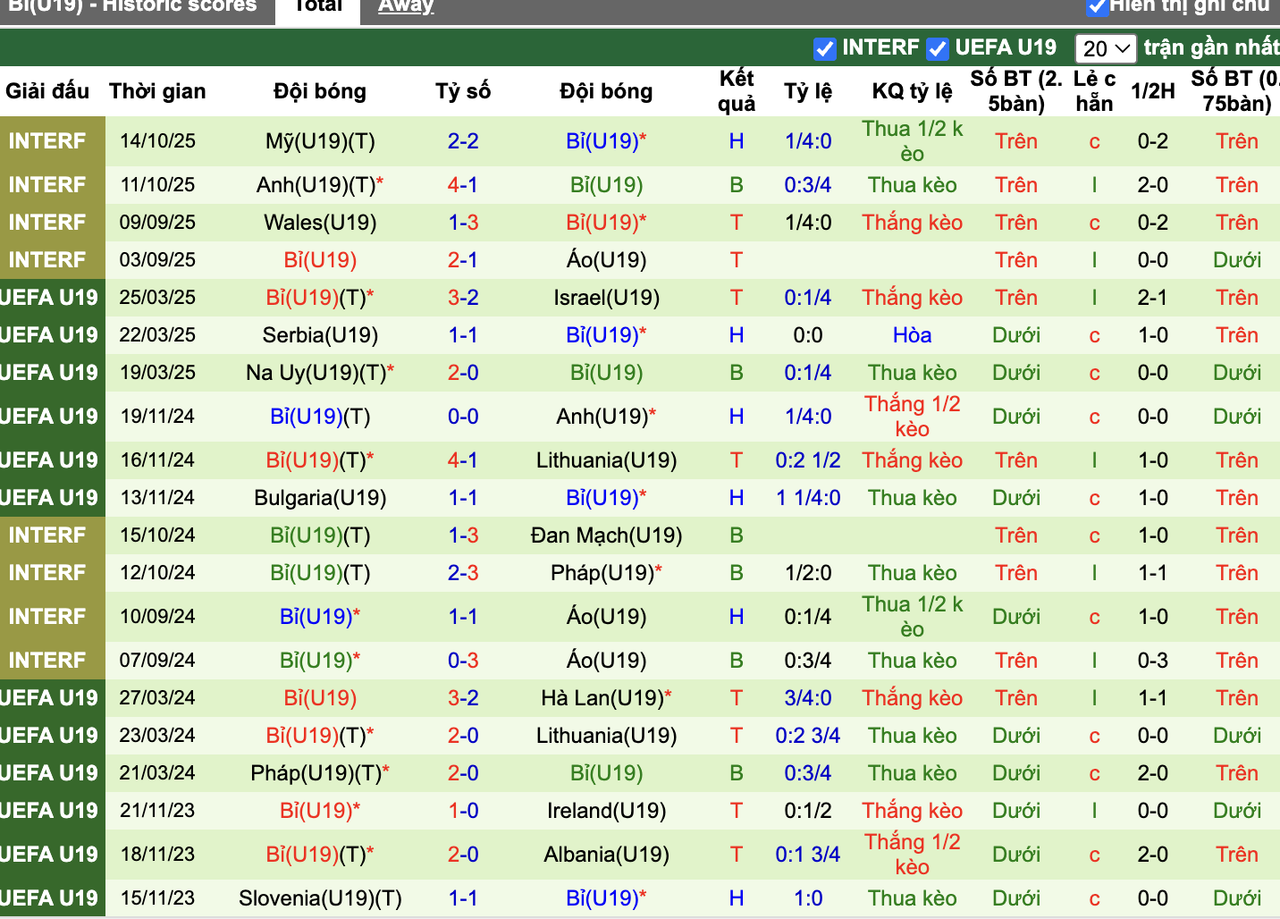The image size is (1280, 919).
Task: Click the 4-1 score on 11/10/25
Action: pos(463,185)
